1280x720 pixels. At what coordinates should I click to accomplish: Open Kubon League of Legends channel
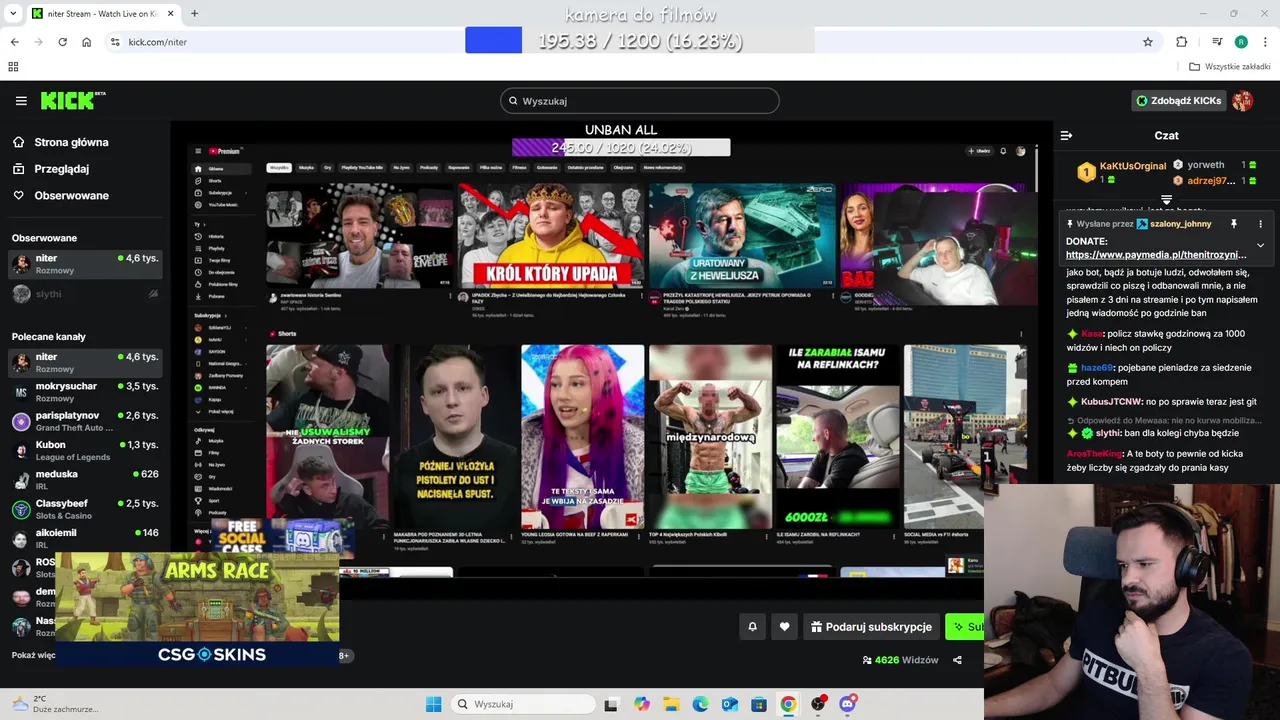click(85, 450)
